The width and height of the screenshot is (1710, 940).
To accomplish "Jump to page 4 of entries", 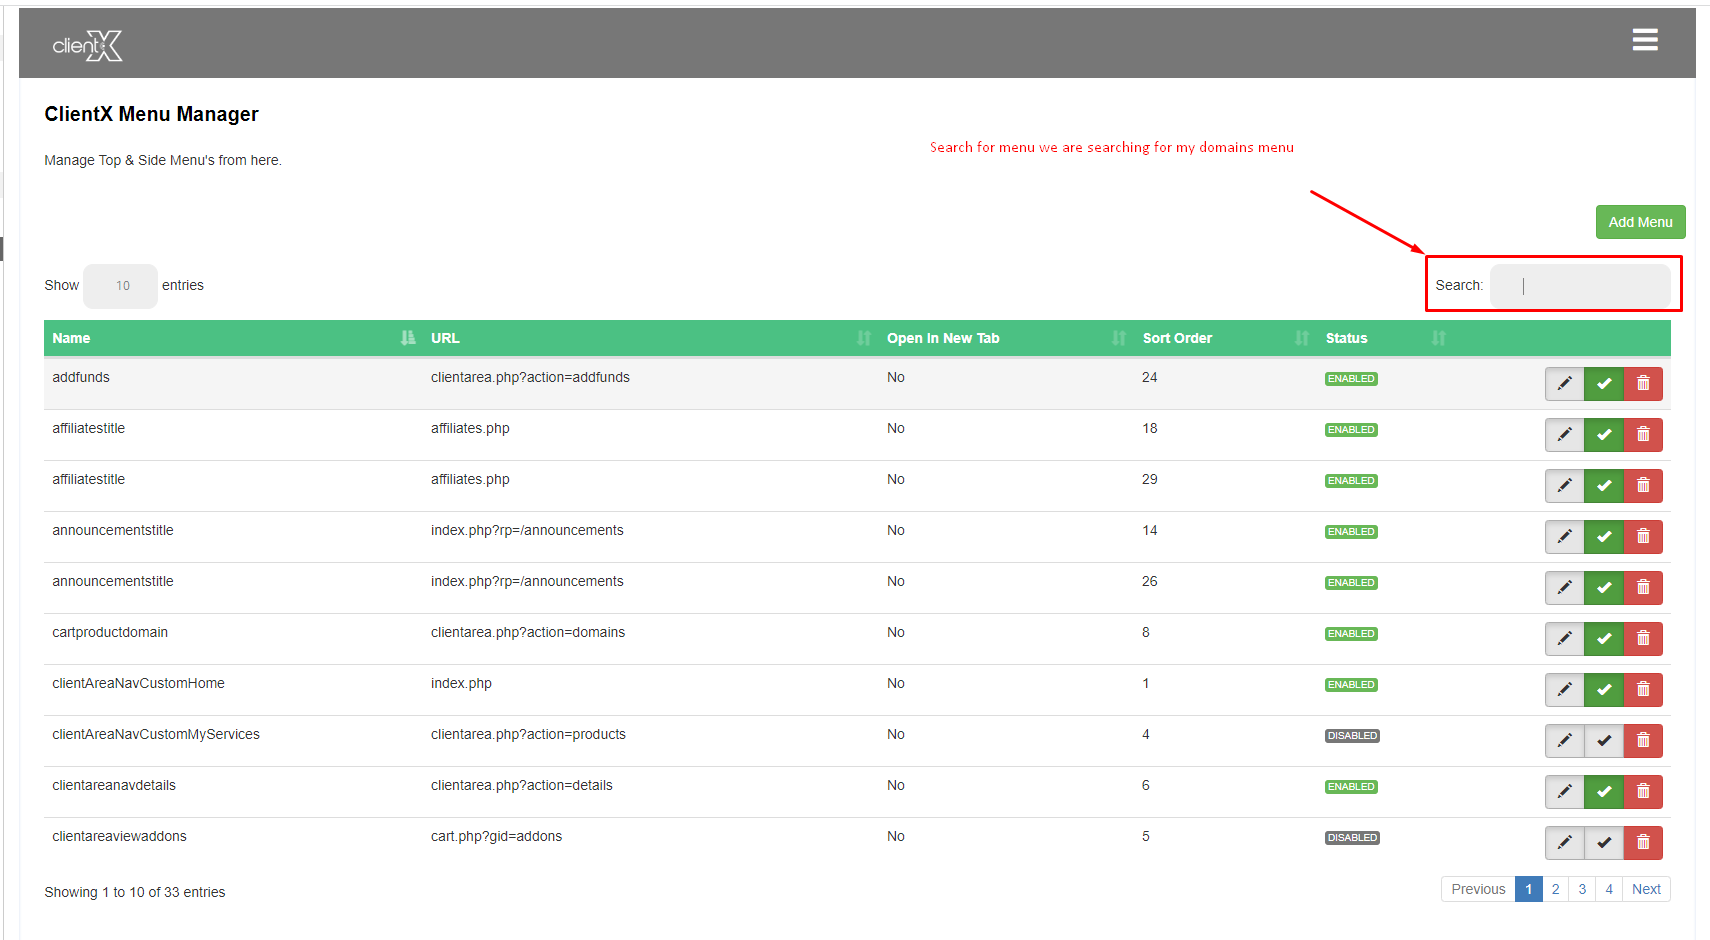I will click(x=1609, y=889).
